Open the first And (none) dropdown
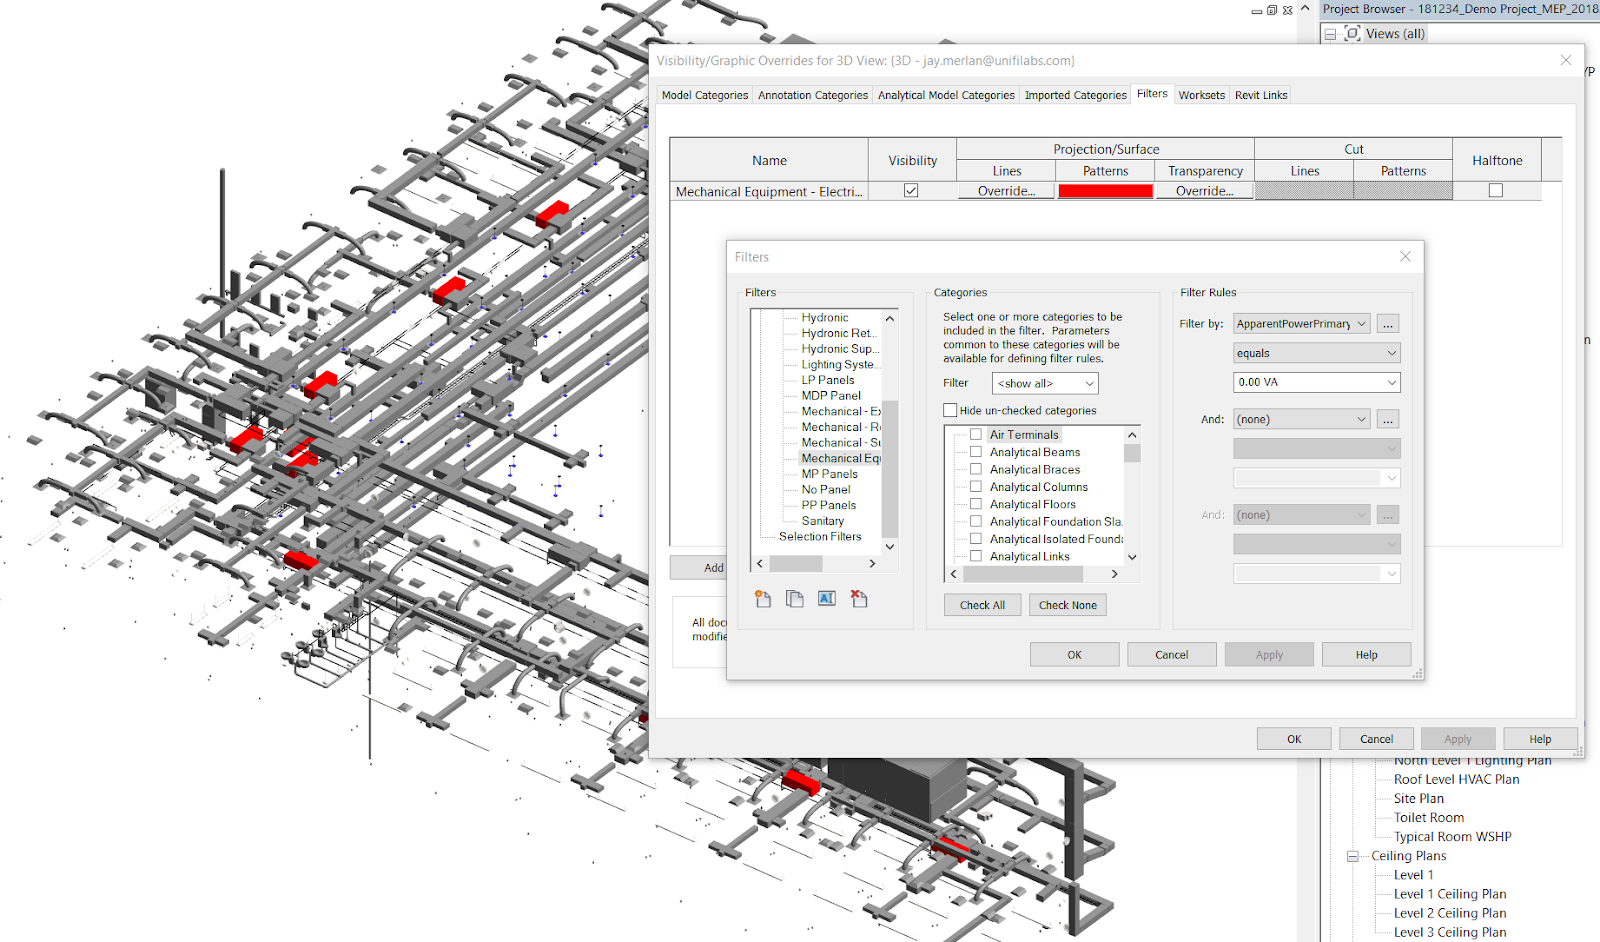The height and width of the screenshot is (942, 1600). pos(1302,420)
